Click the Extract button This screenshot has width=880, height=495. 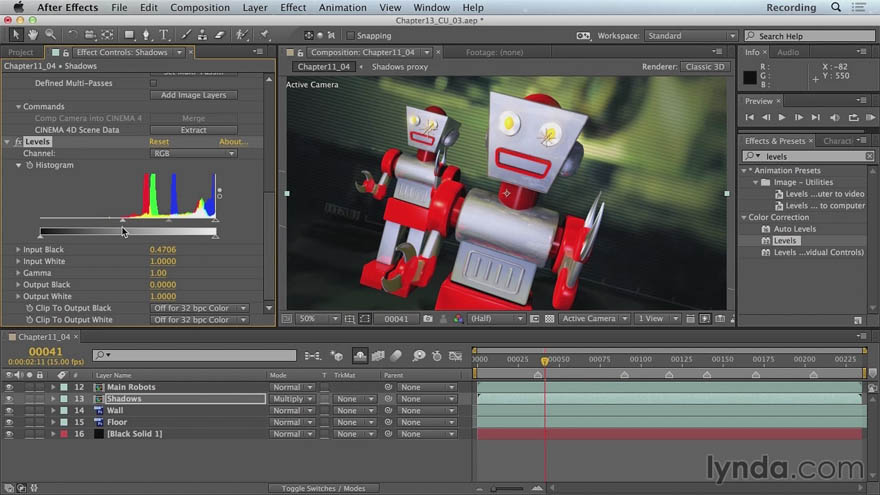click(x=194, y=130)
